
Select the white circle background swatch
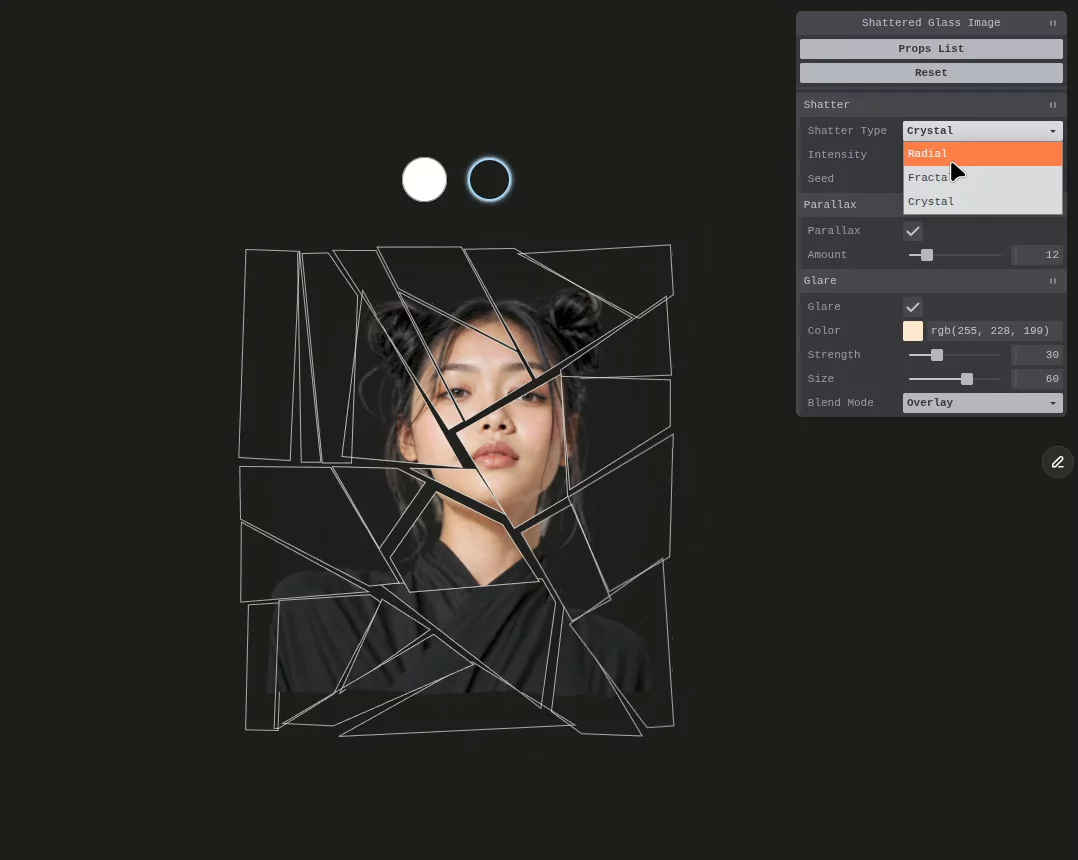click(x=424, y=179)
